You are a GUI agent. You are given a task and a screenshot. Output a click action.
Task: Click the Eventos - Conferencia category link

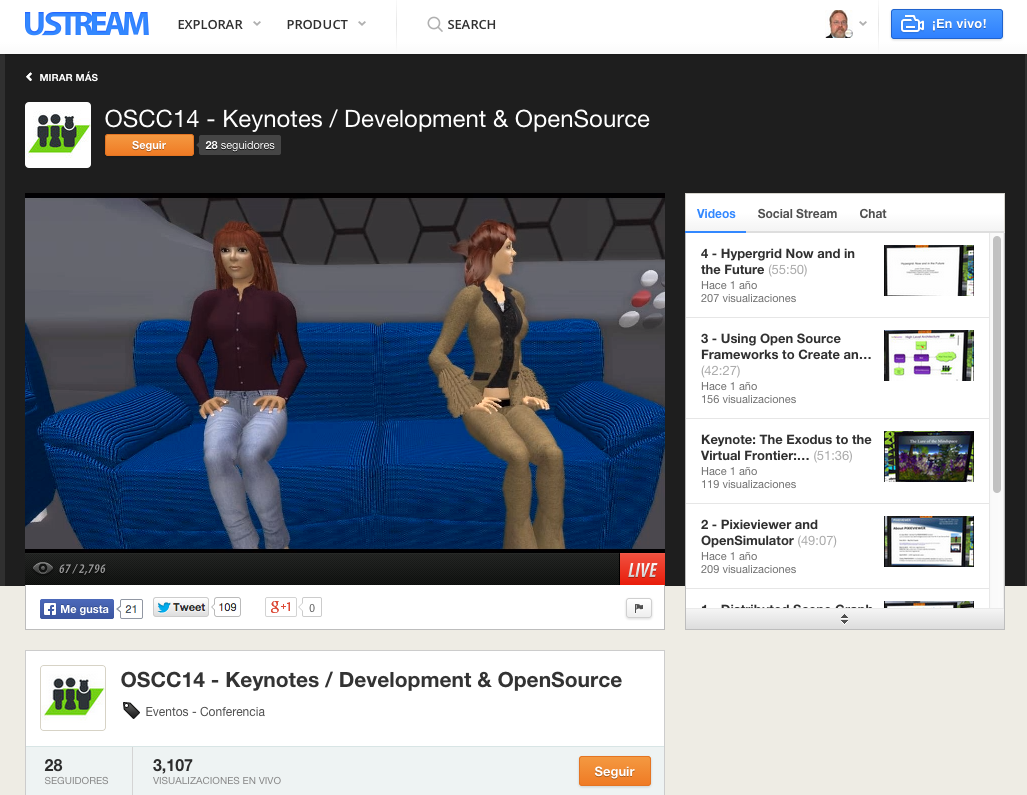205,712
